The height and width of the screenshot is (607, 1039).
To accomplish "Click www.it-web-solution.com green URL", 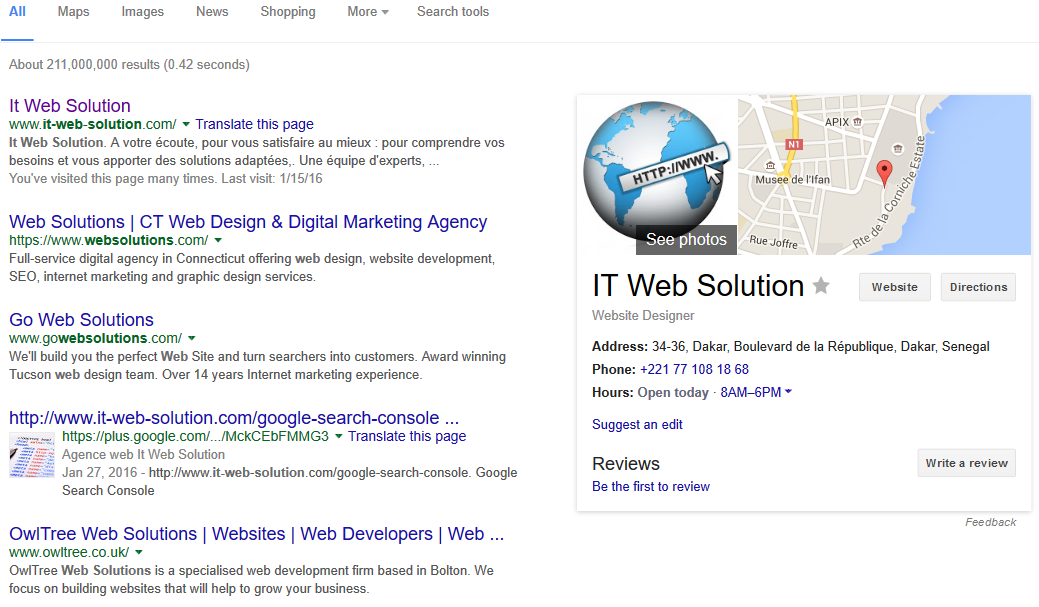I will coord(93,125).
